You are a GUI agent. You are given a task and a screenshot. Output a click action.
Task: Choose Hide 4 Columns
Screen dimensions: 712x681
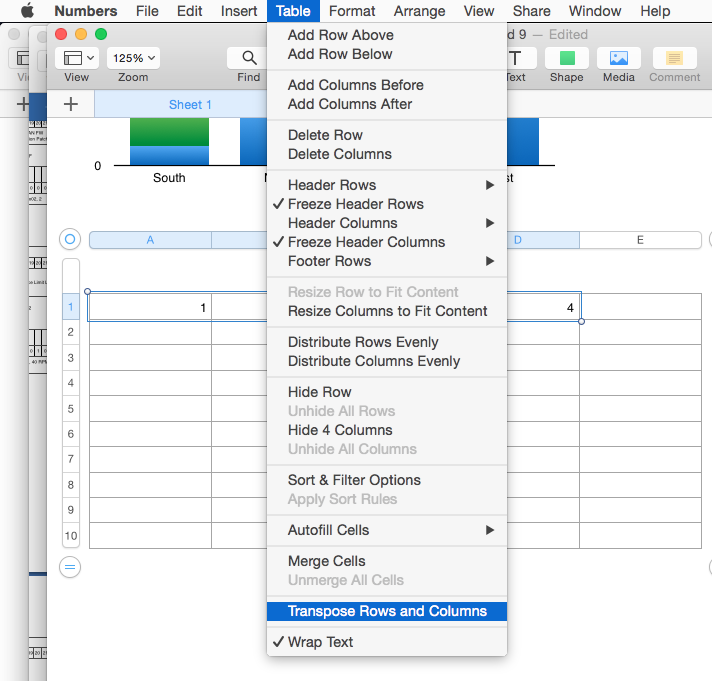387,430
